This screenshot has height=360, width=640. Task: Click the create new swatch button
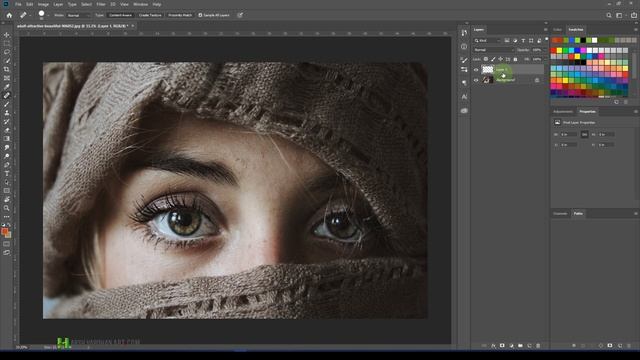coord(616,102)
